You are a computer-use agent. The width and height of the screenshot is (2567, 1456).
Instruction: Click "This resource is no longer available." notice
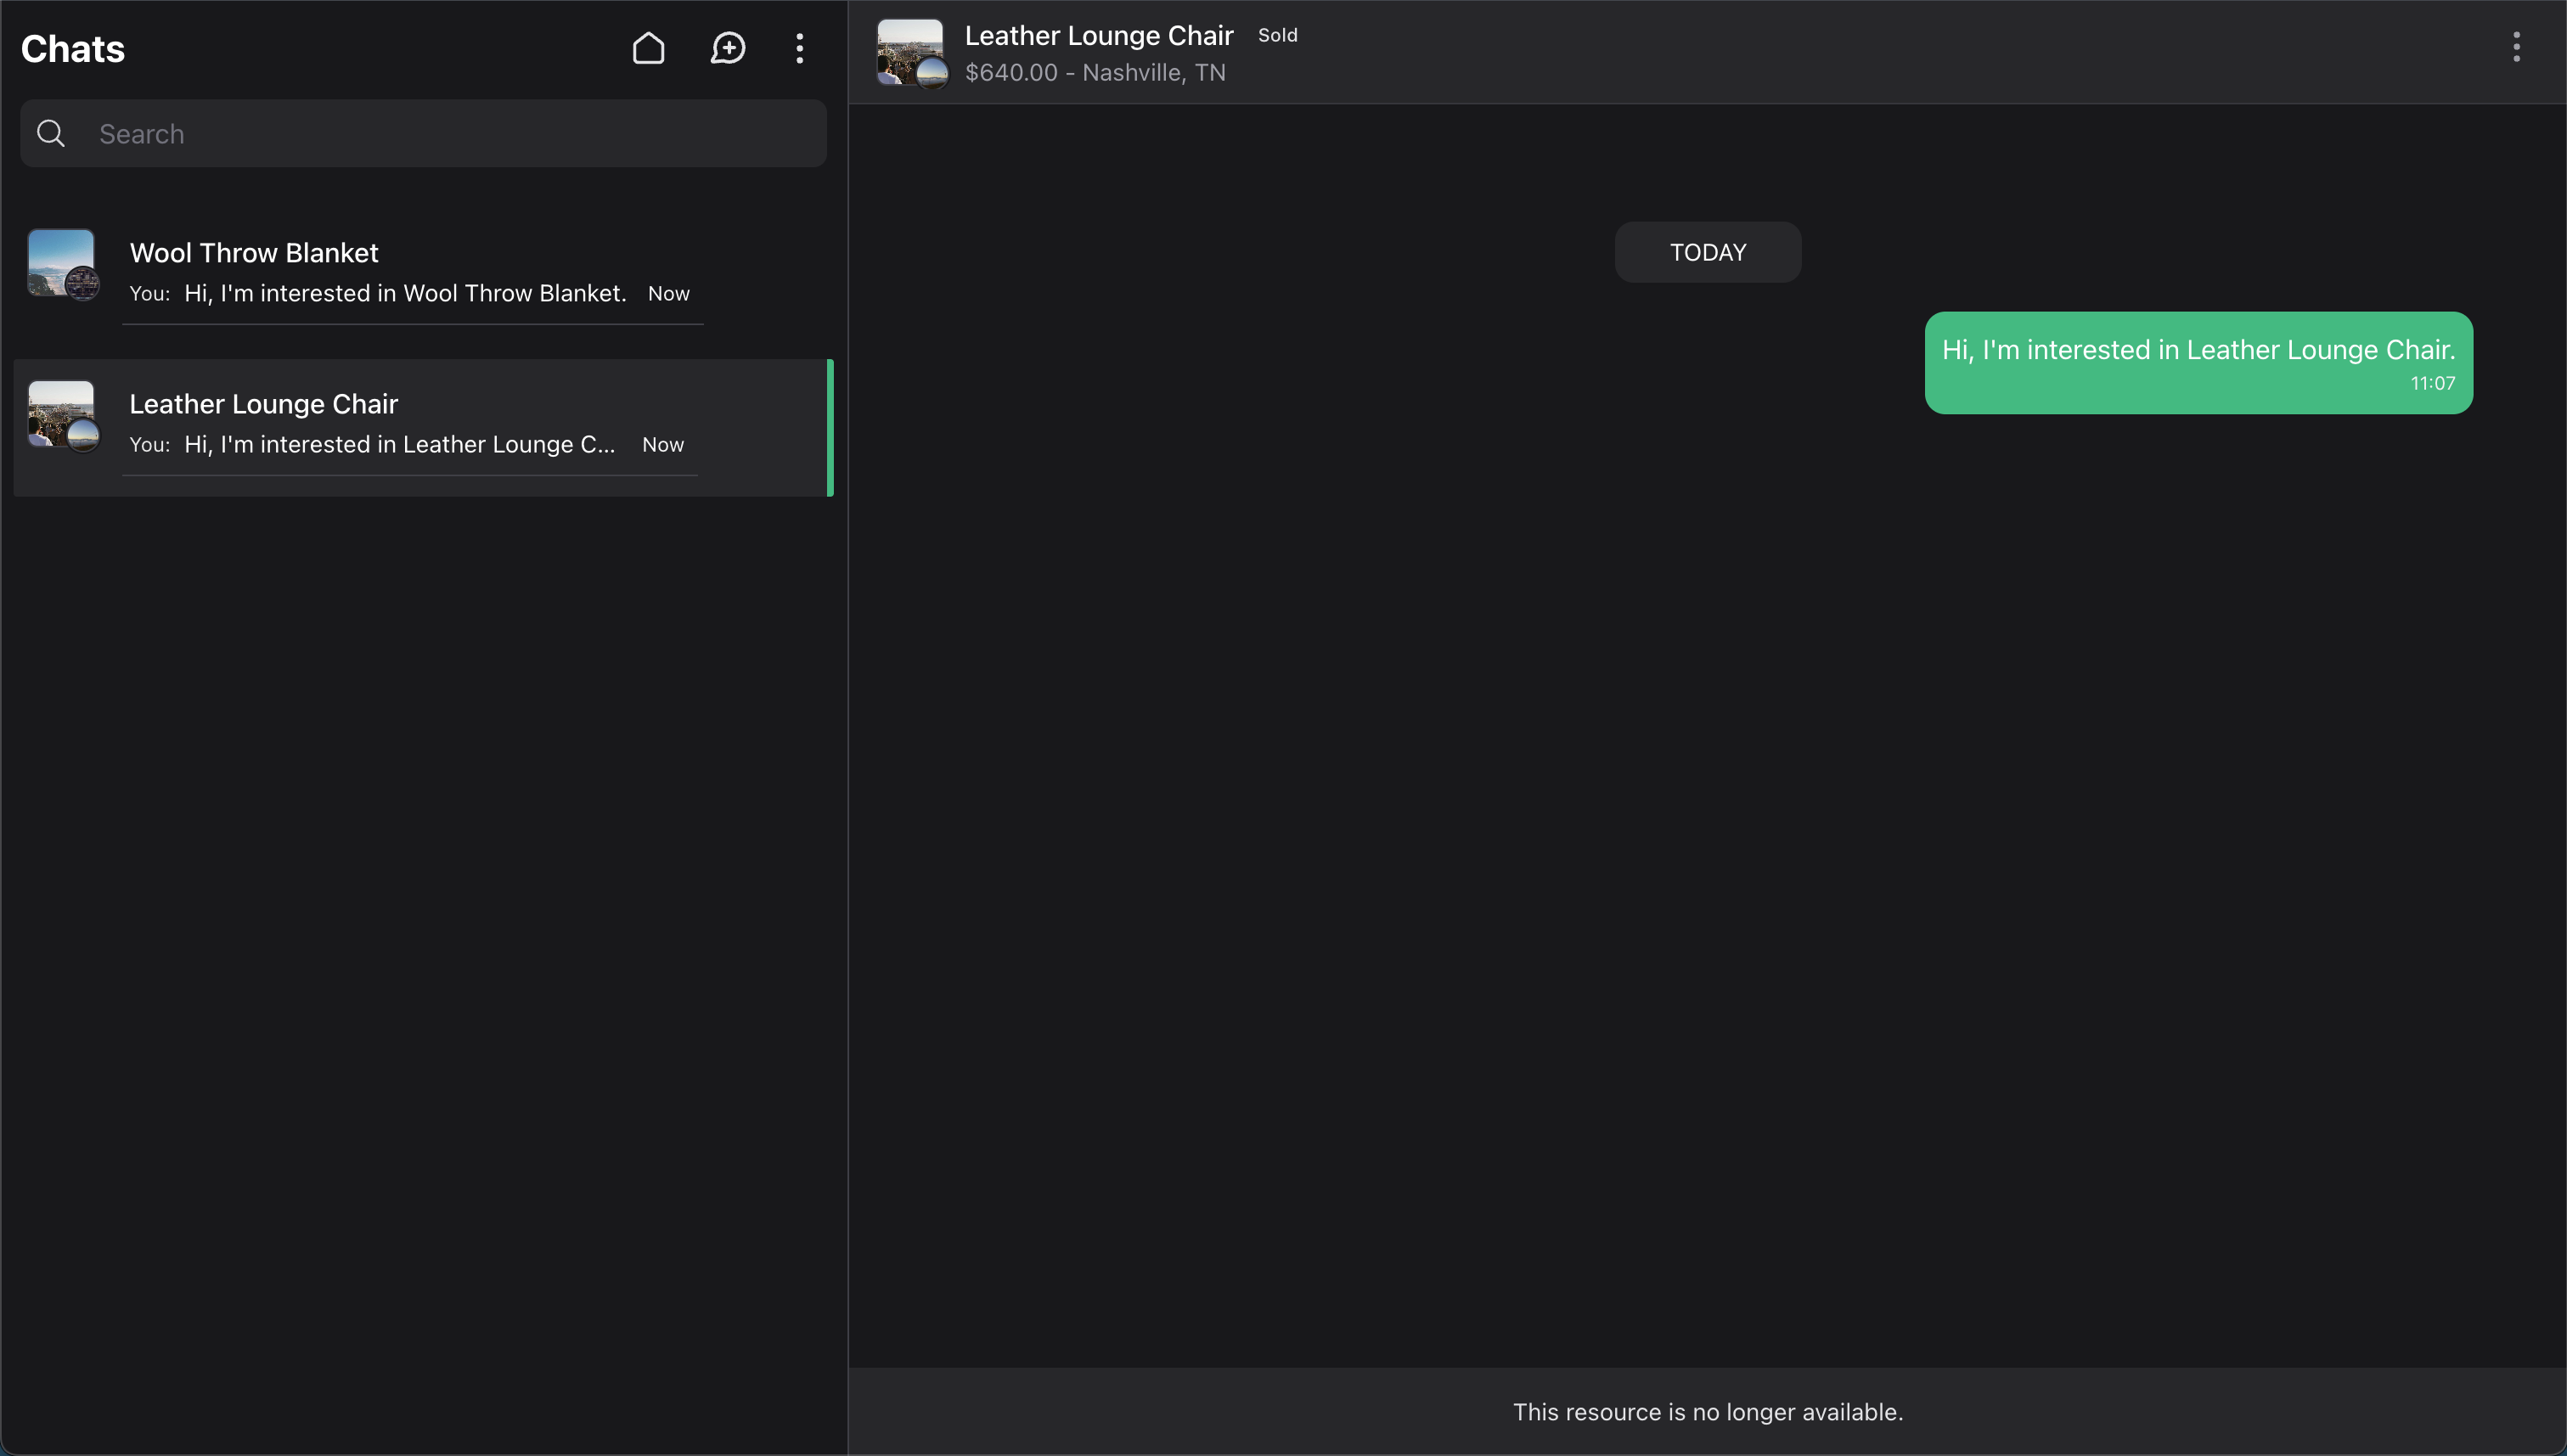click(x=1707, y=1411)
